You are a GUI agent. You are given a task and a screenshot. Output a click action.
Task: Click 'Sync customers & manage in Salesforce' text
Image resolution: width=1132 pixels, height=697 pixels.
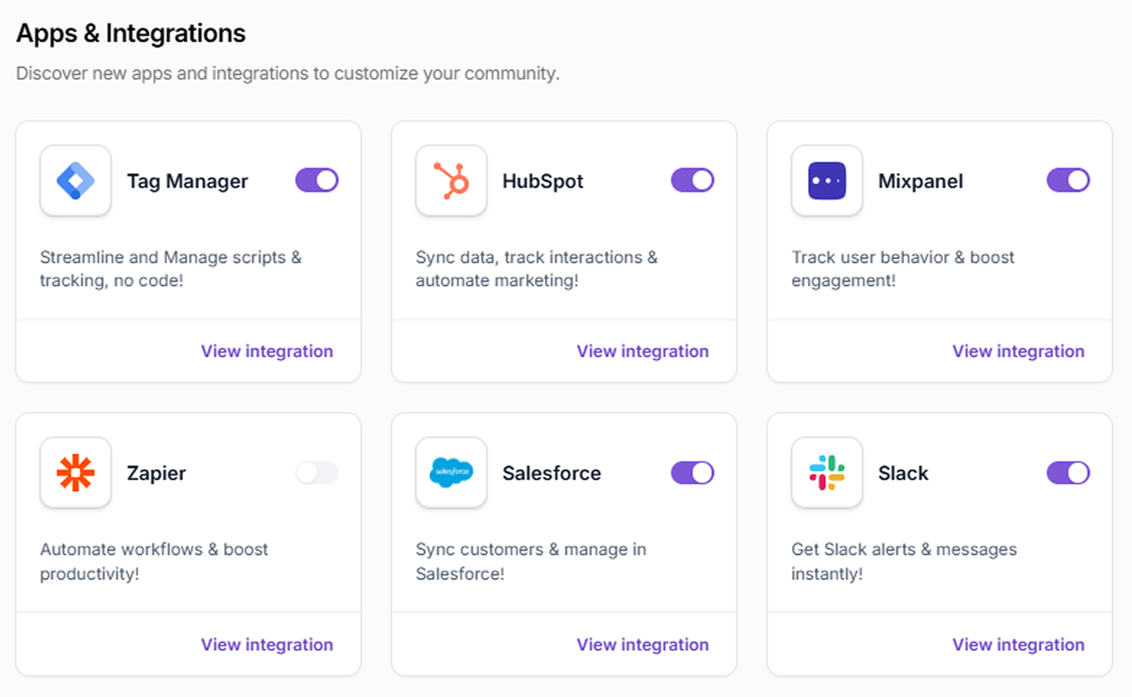pos(531,561)
